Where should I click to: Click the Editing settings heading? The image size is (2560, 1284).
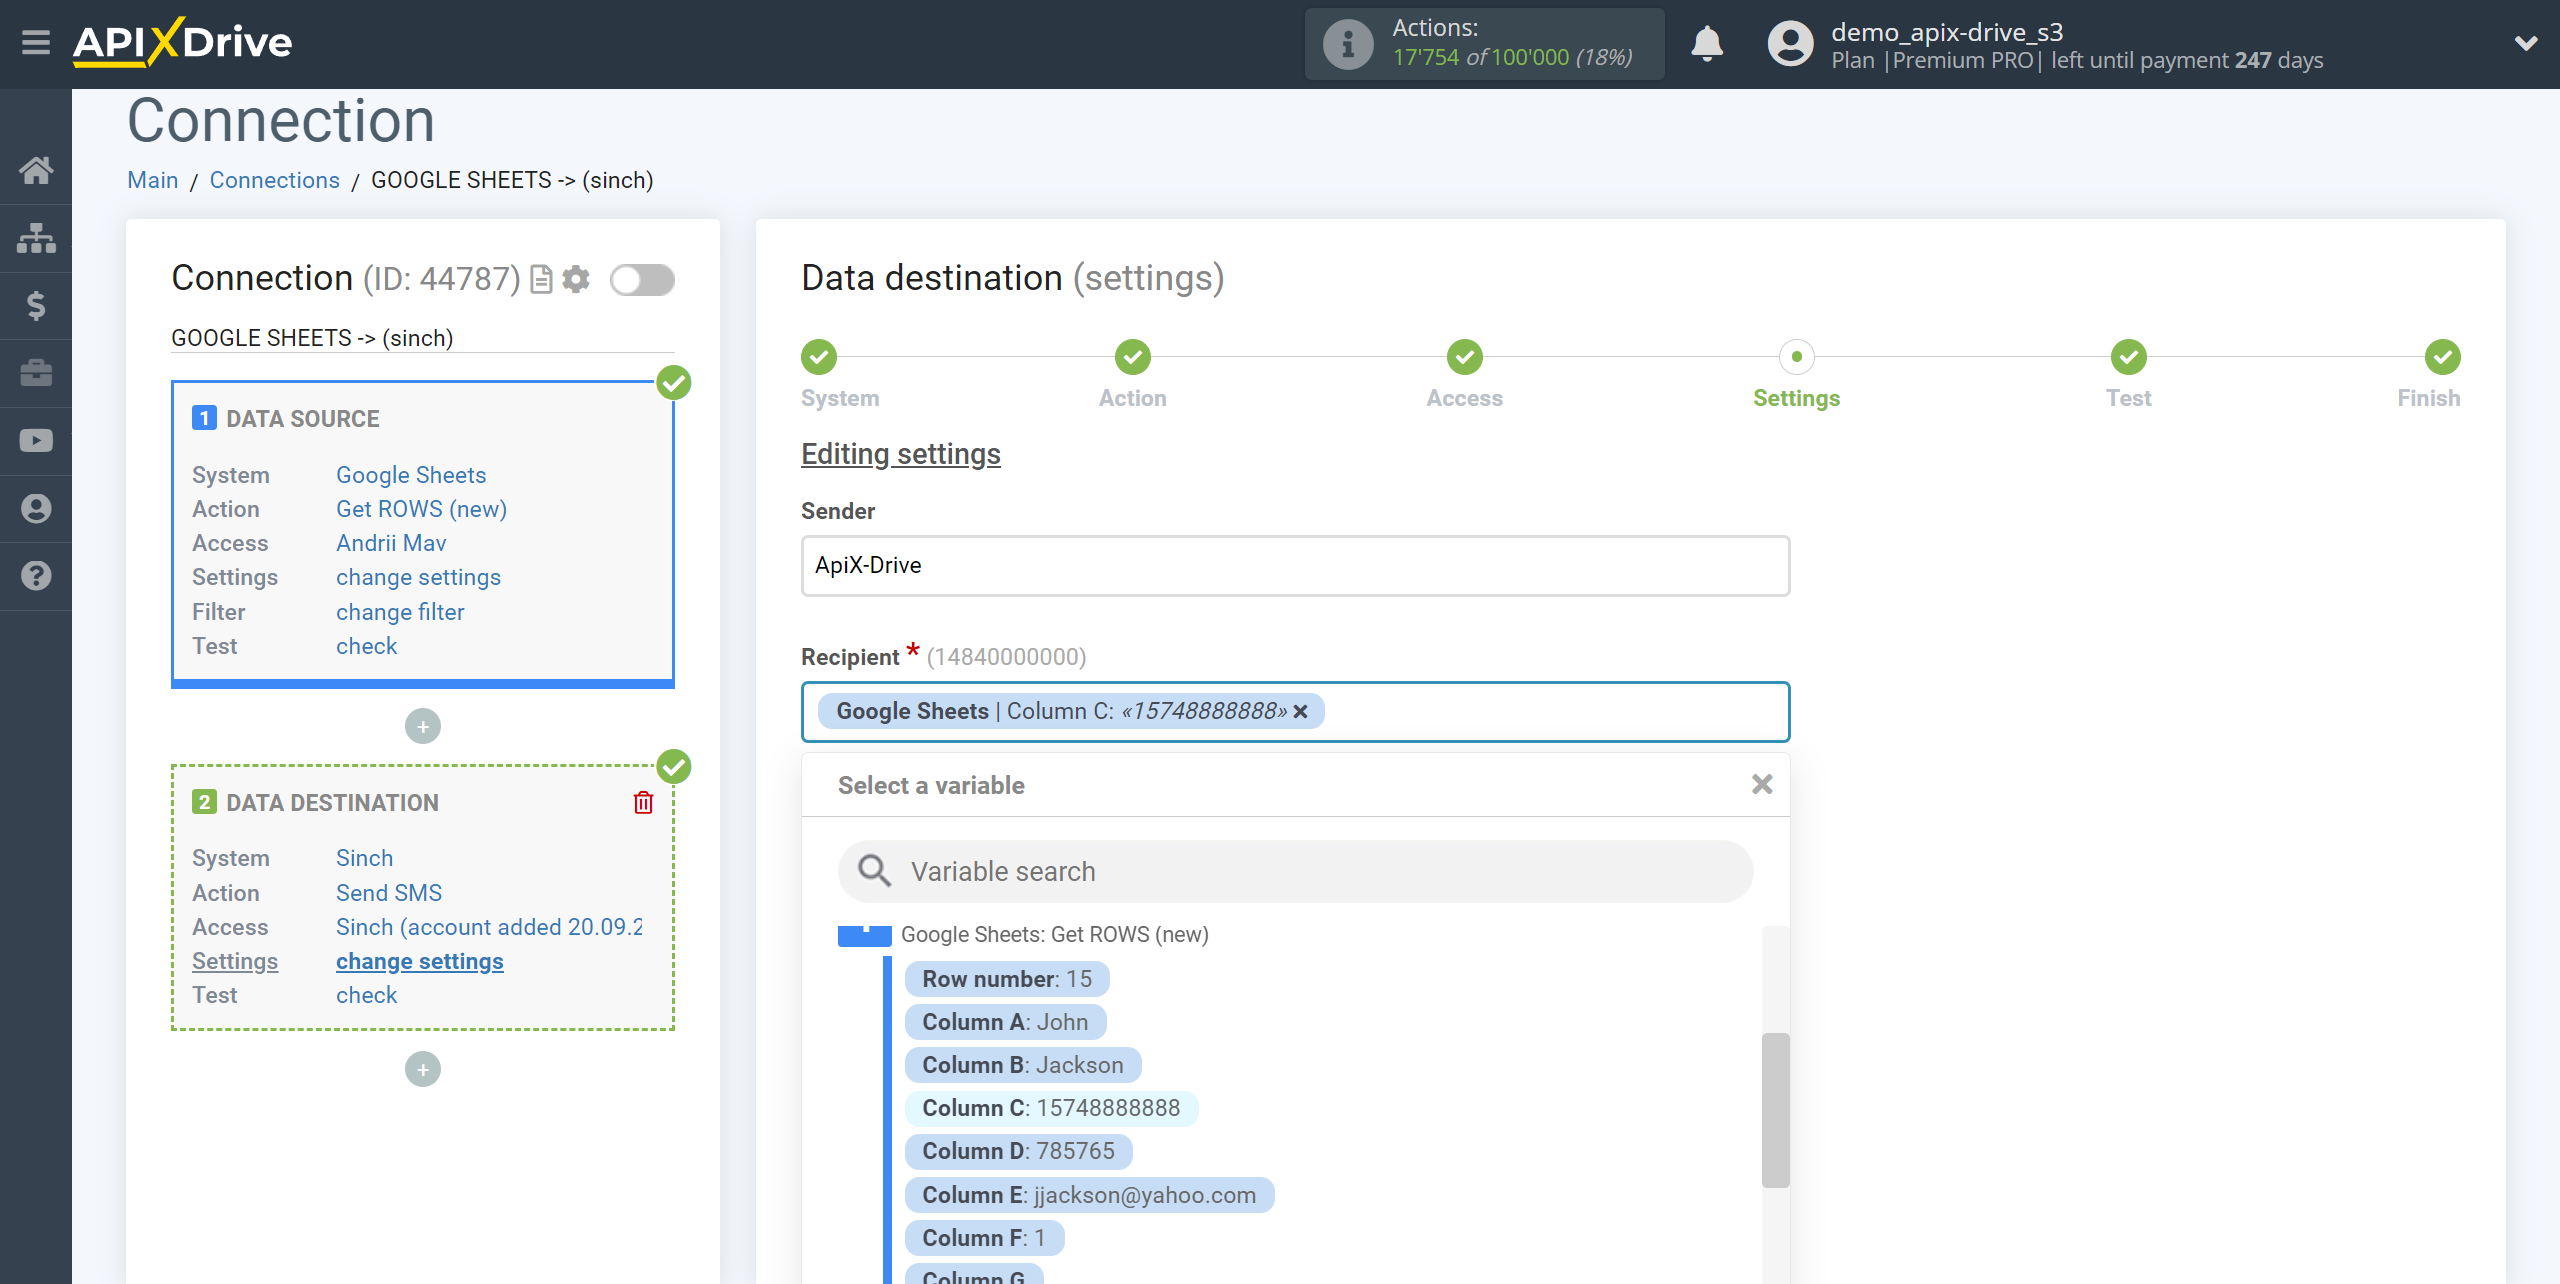(900, 454)
